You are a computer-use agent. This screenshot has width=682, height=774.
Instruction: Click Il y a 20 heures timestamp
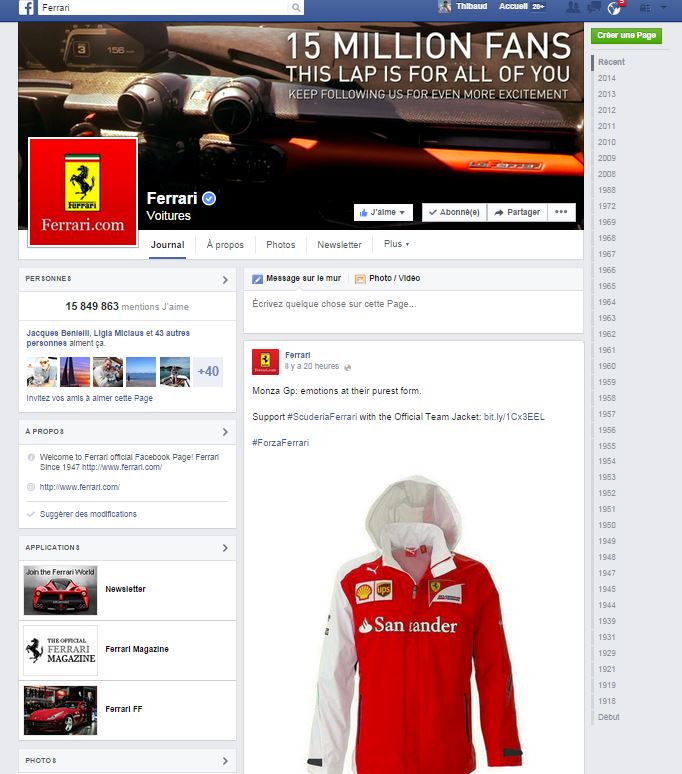312,366
